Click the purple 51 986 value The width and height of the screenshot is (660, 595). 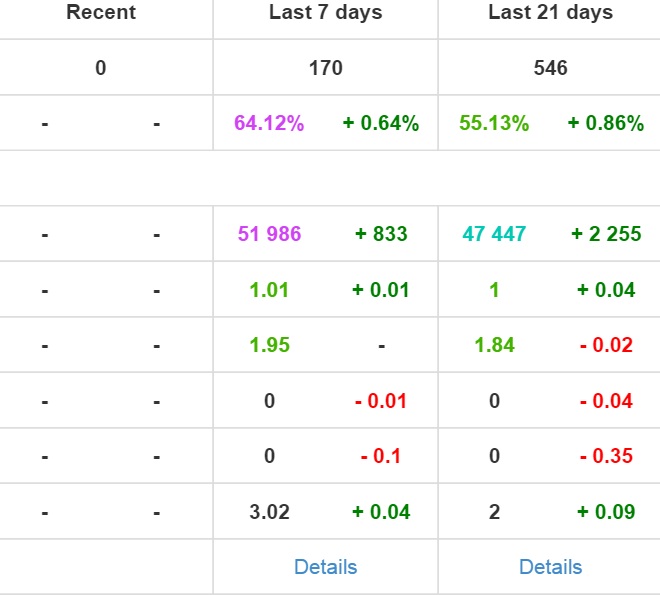tap(269, 234)
